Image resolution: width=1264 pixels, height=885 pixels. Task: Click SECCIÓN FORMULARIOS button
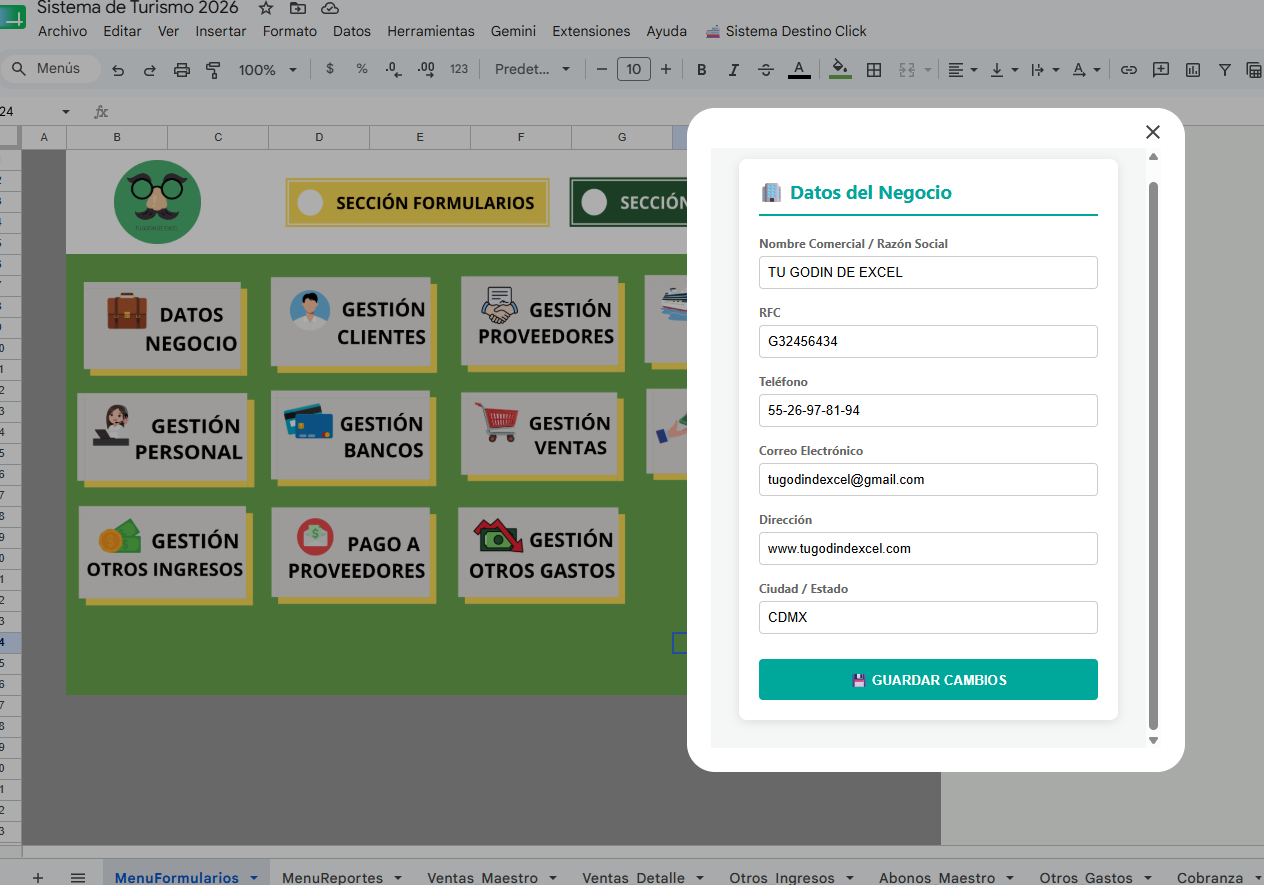(418, 202)
